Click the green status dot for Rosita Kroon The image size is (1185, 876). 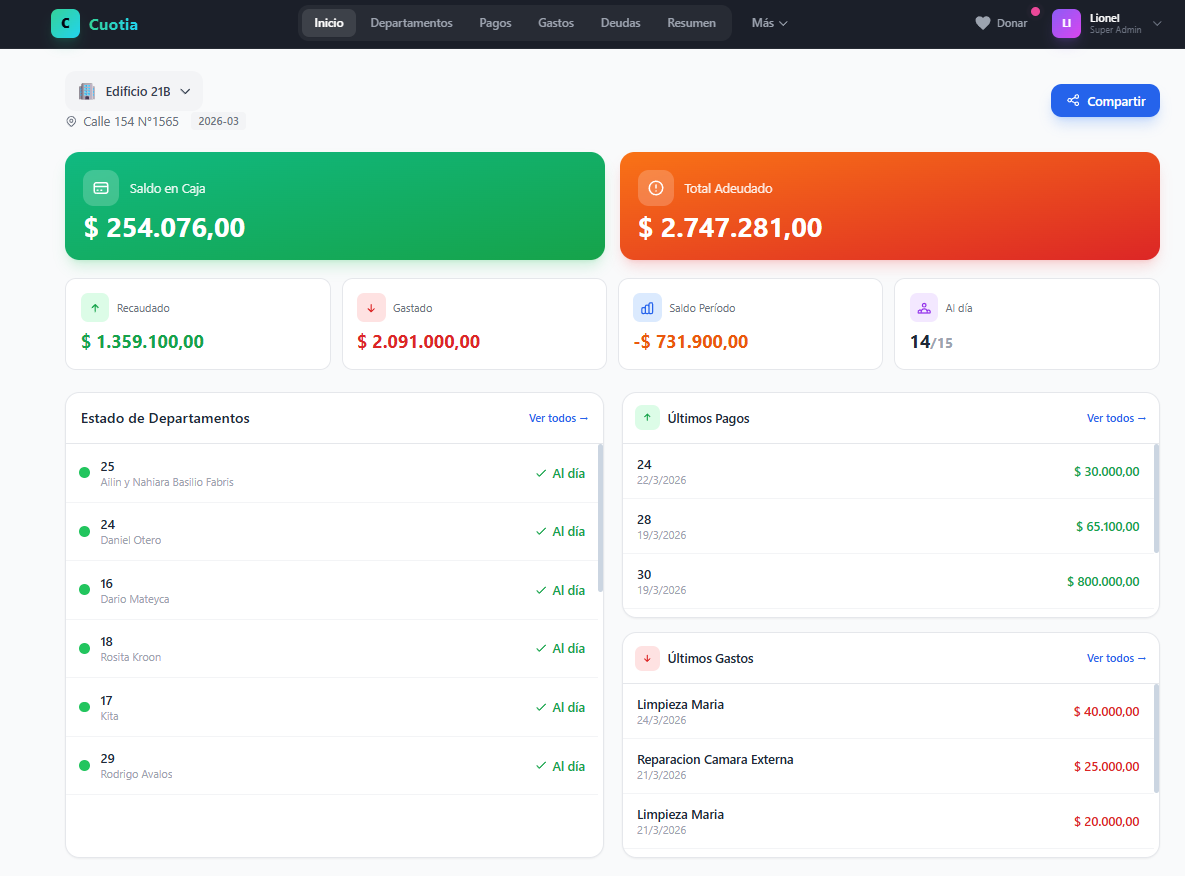coord(85,648)
